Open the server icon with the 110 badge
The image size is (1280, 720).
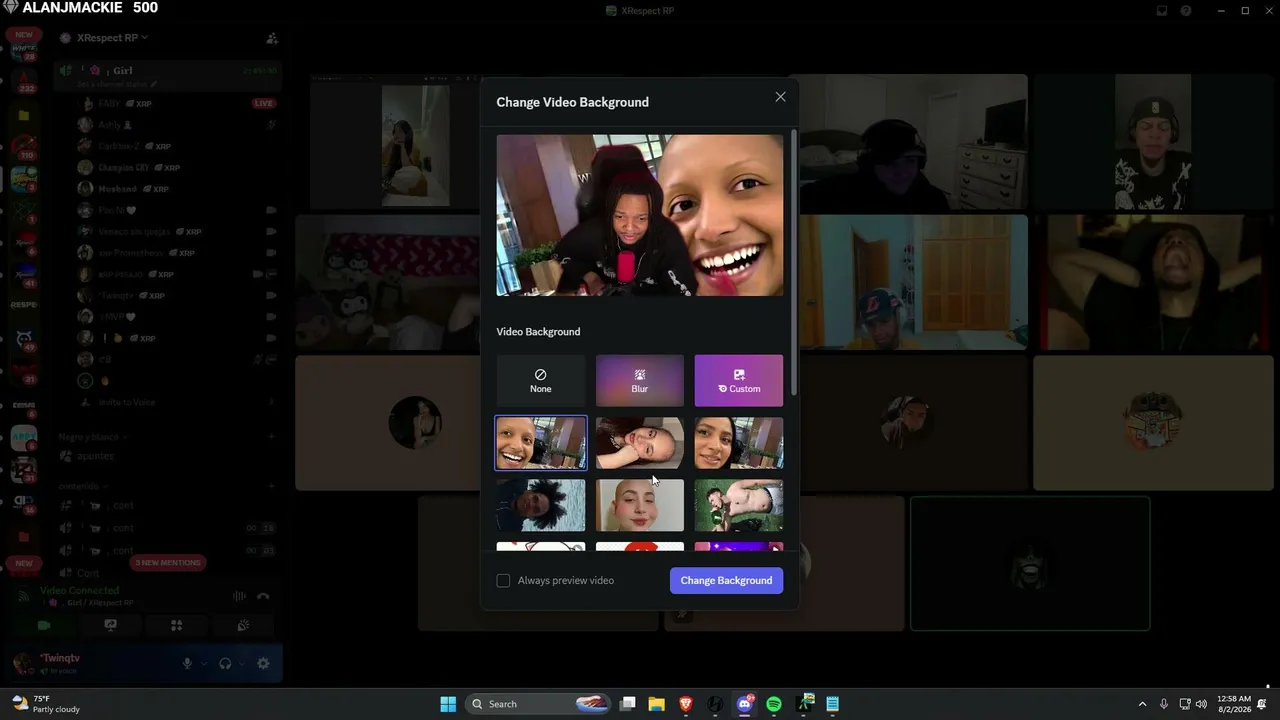pyautogui.click(x=24, y=148)
